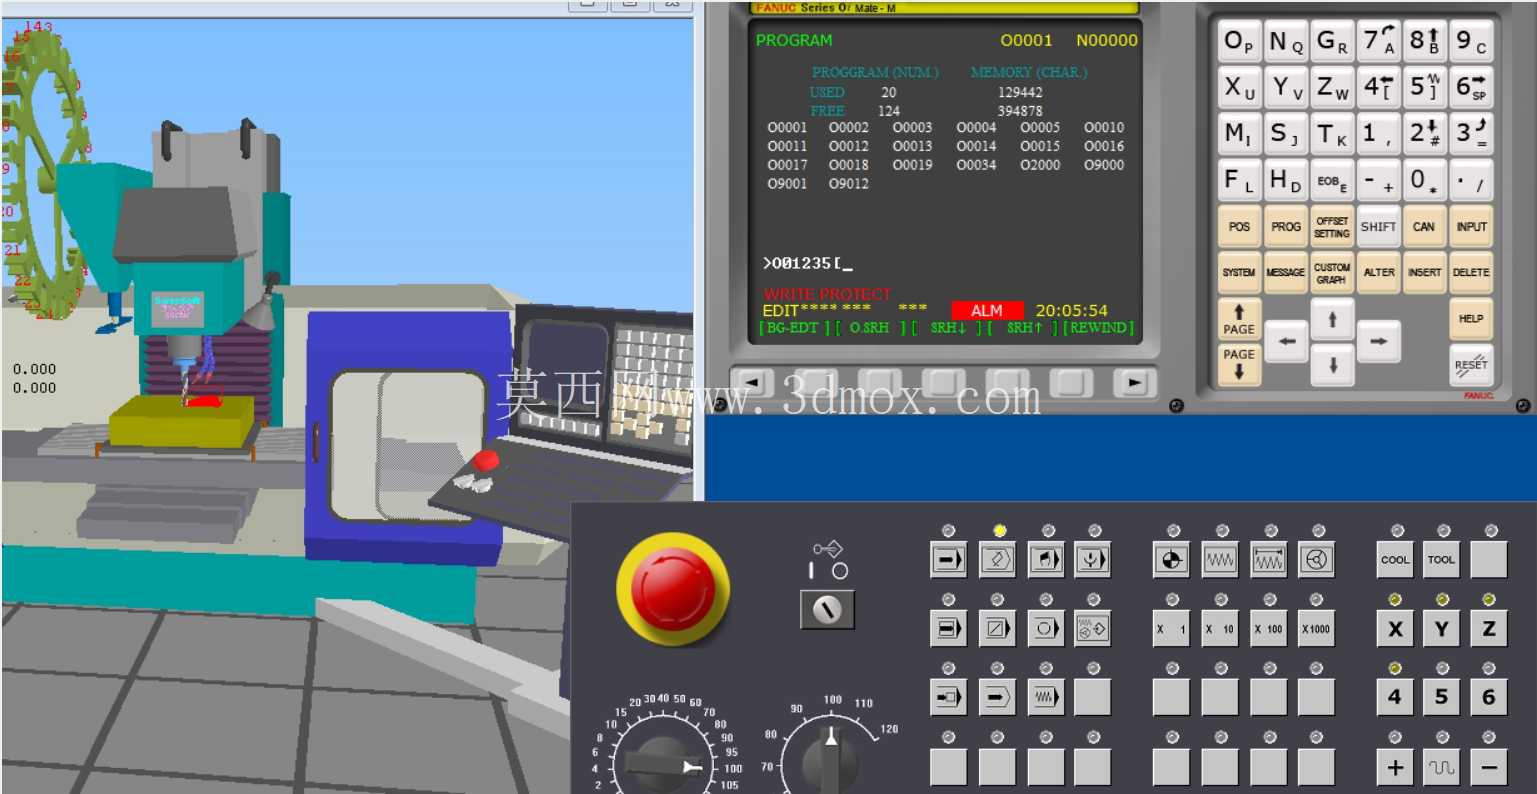Select X axis button on operator panel

click(x=1395, y=629)
